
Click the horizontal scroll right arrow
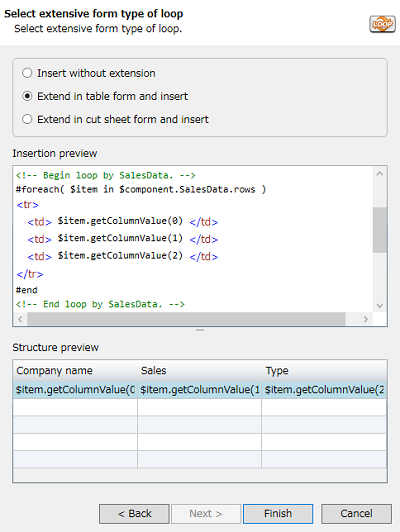(x=366, y=319)
